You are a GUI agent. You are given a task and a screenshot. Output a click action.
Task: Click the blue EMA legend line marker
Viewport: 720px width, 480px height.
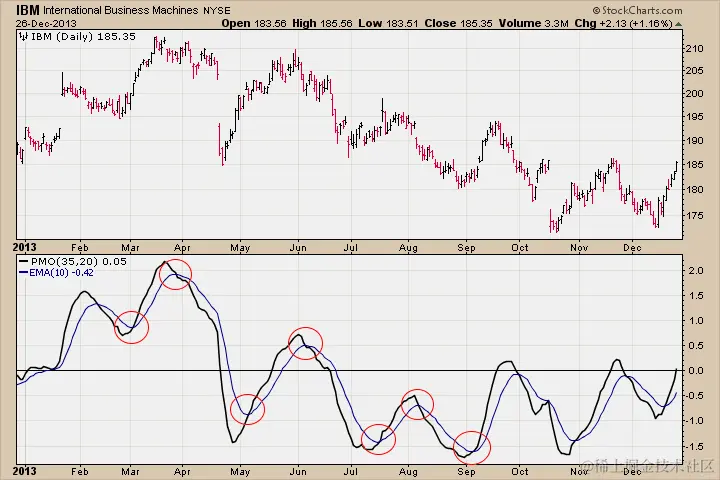point(24,272)
